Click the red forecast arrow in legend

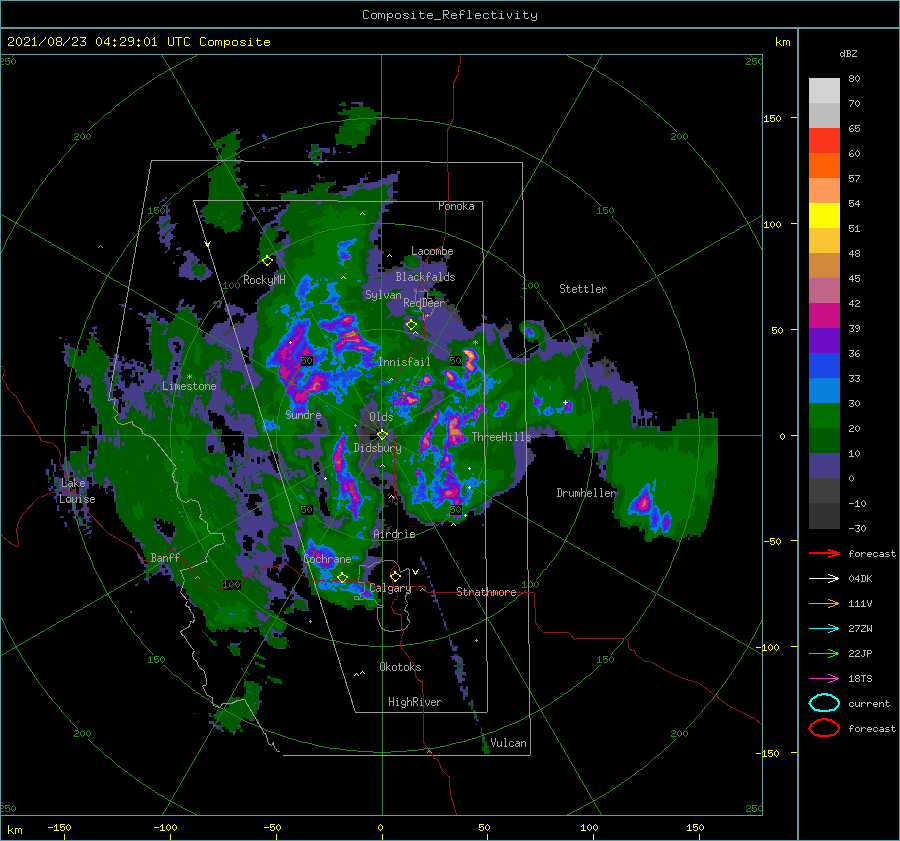coord(824,553)
